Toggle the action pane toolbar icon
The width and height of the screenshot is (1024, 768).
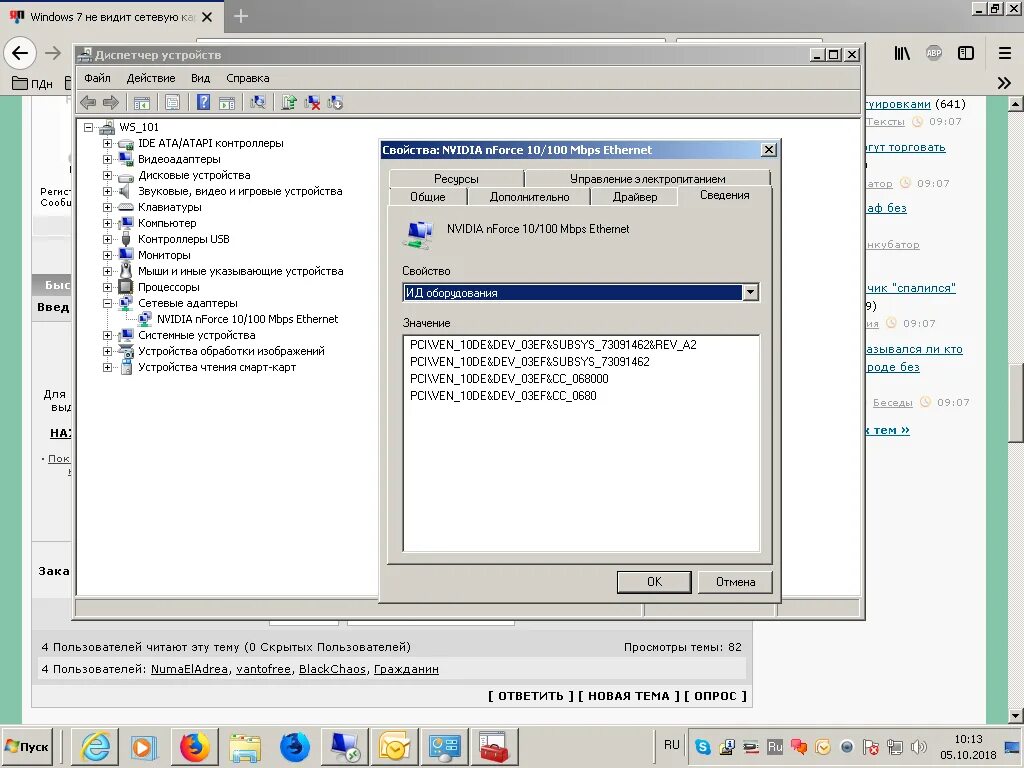227,103
